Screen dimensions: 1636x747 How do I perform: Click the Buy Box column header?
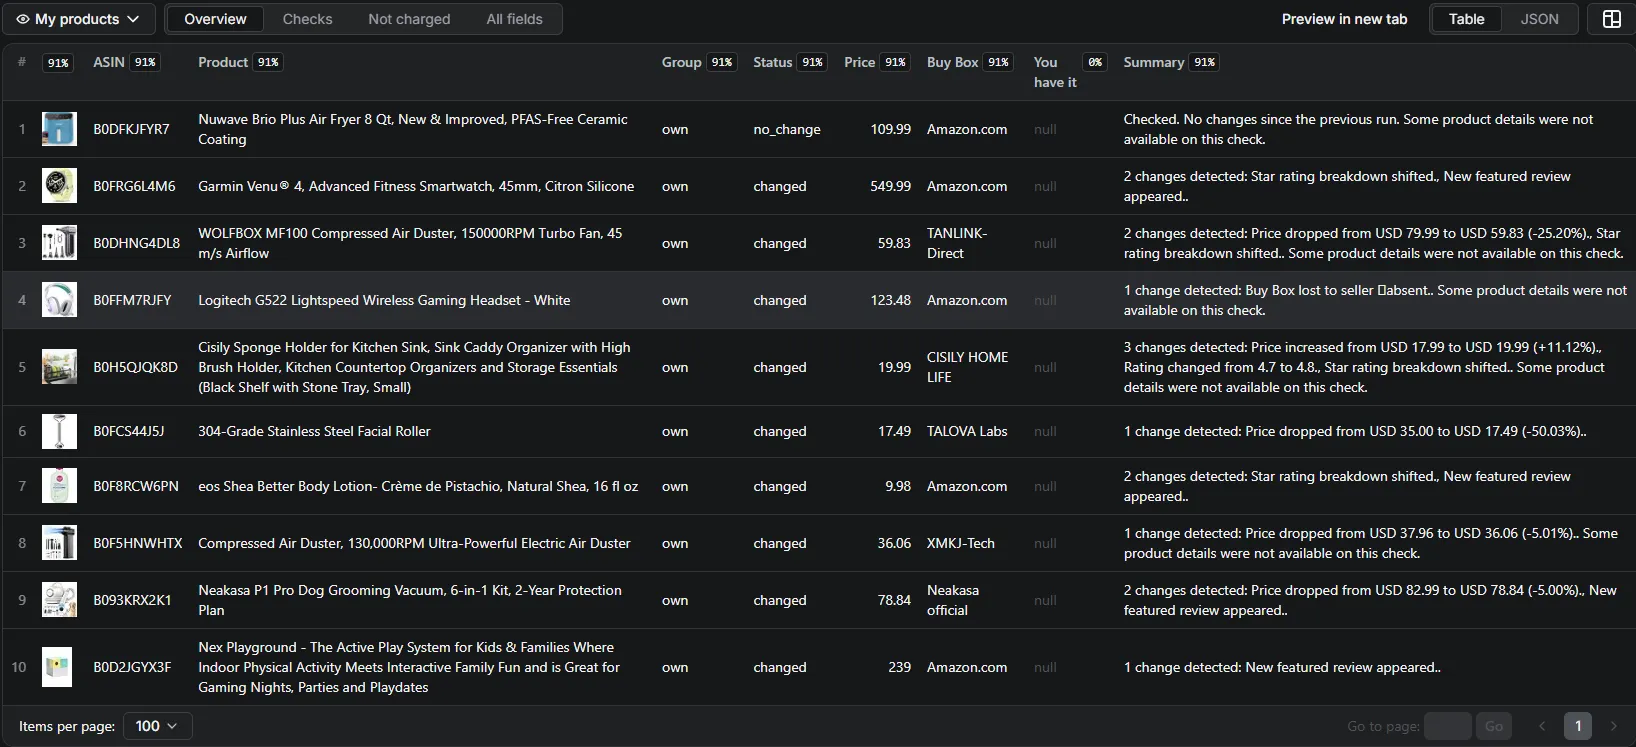[x=952, y=62]
